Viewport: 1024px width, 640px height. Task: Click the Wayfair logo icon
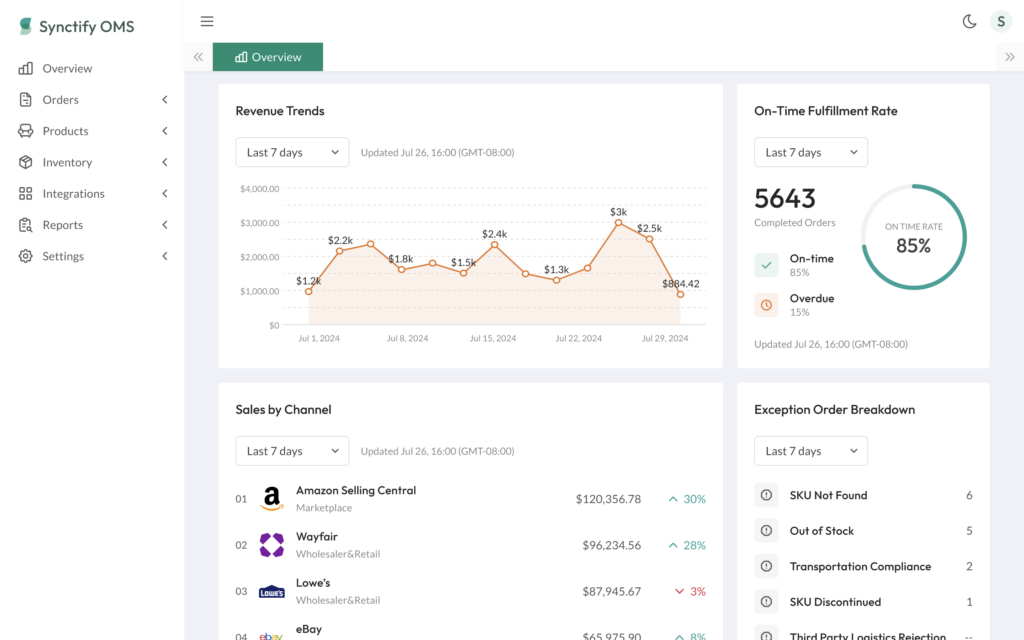pyautogui.click(x=272, y=545)
